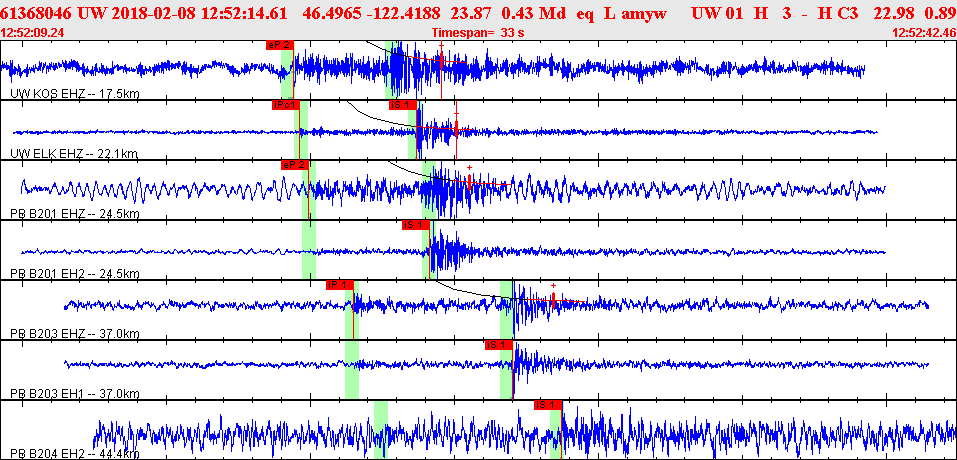The width and height of the screenshot is (957, 460).
Task: Select the iS 1 pick flag on B203 EH1
Action: pyautogui.click(x=499, y=345)
